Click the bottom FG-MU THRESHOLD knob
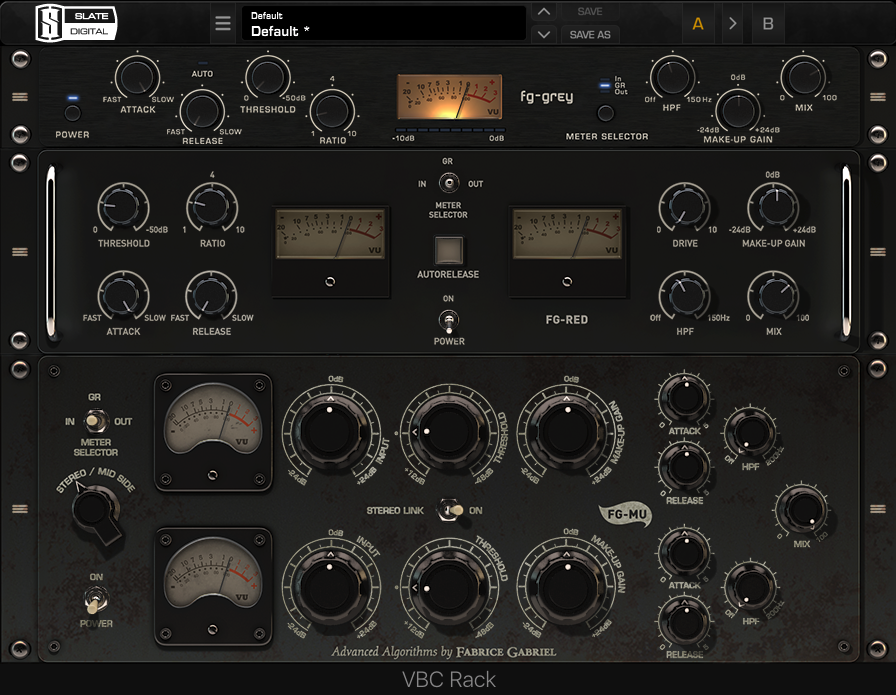This screenshot has height=695, width=896. (449, 588)
